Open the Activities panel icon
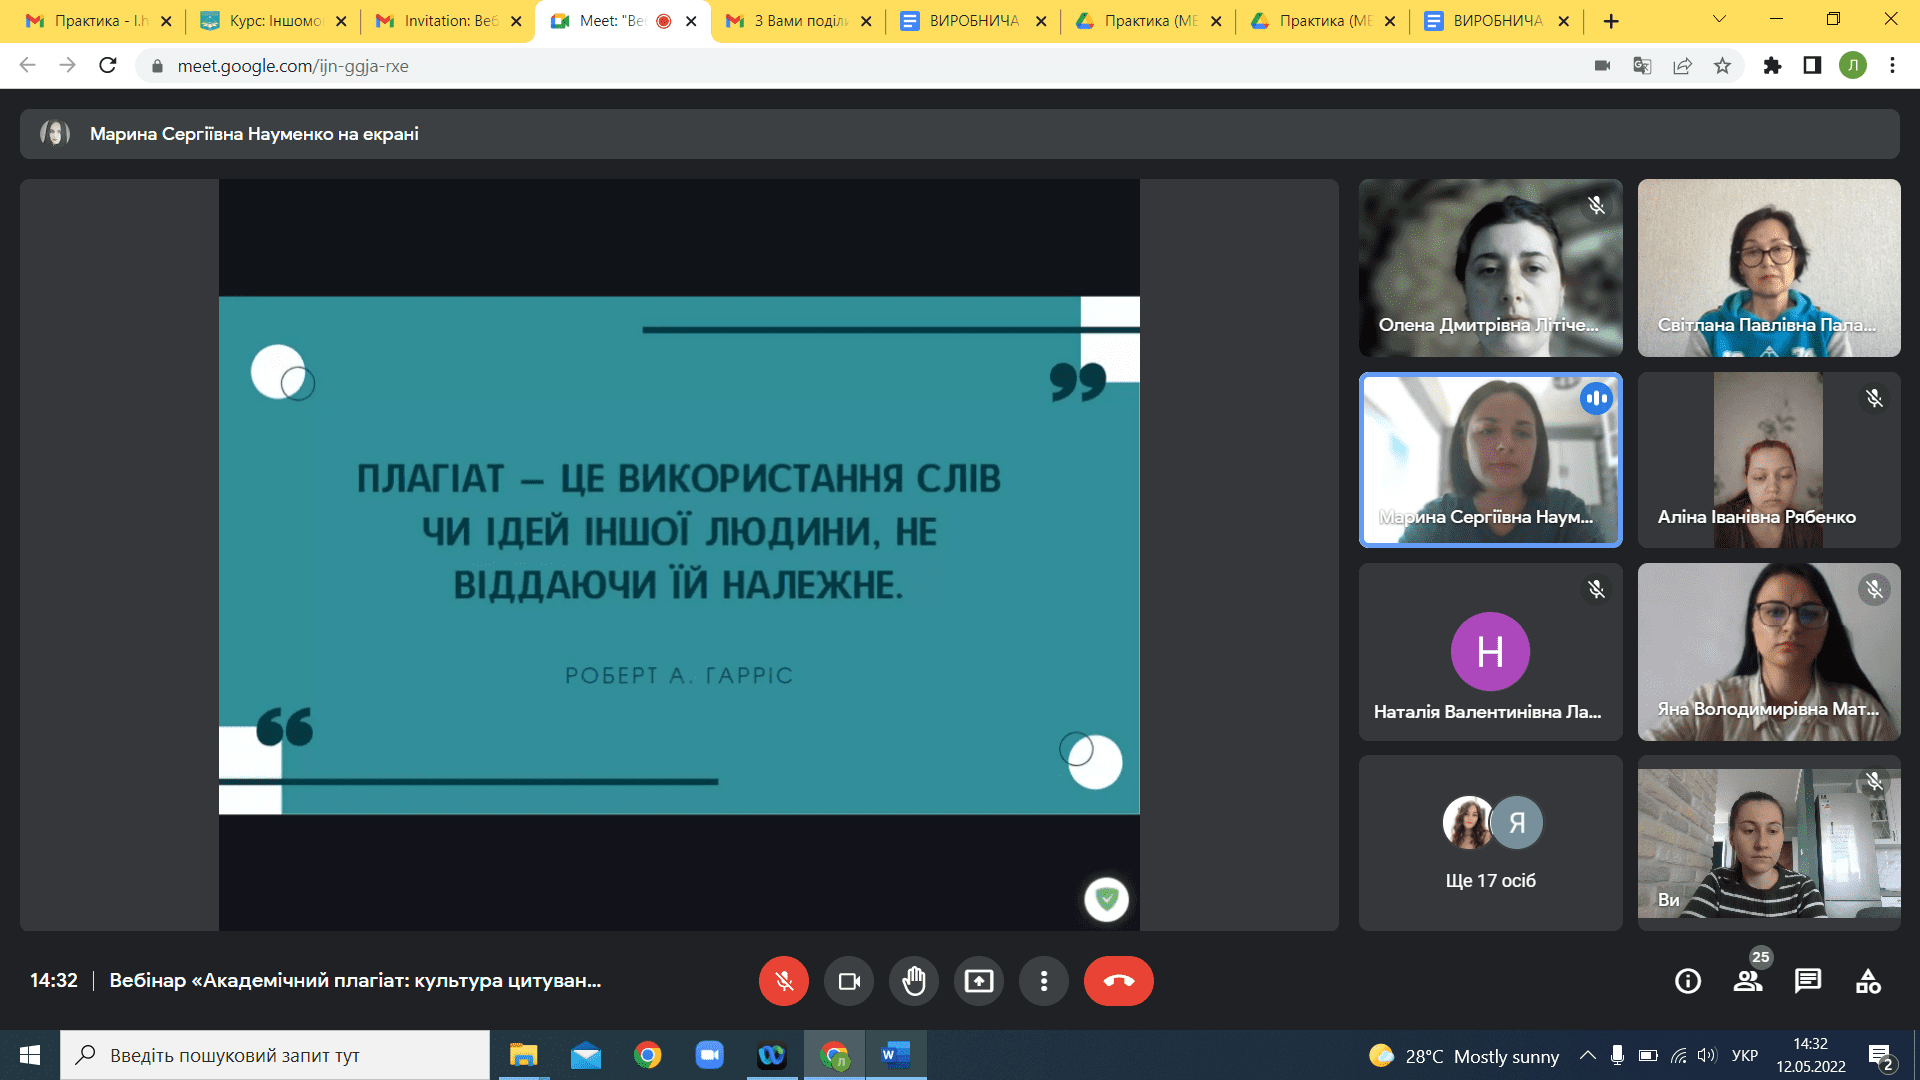This screenshot has width=1920, height=1080. point(1868,981)
